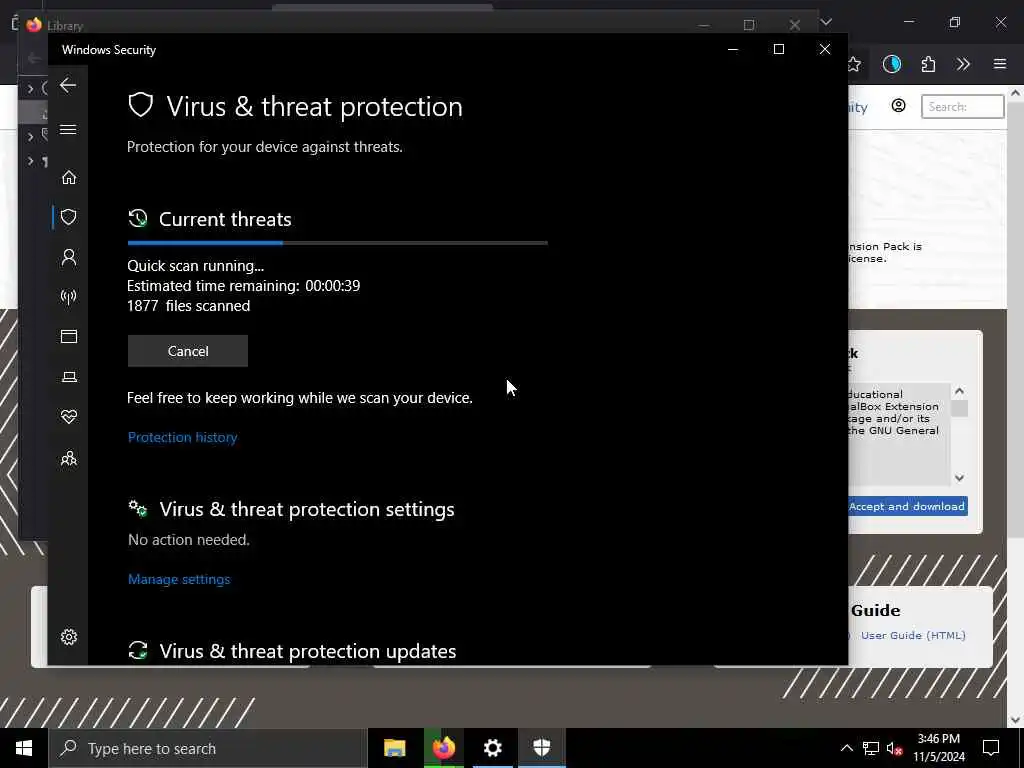Open Firewall & network protection icon
Image resolution: width=1024 pixels, height=768 pixels.
[69, 297]
